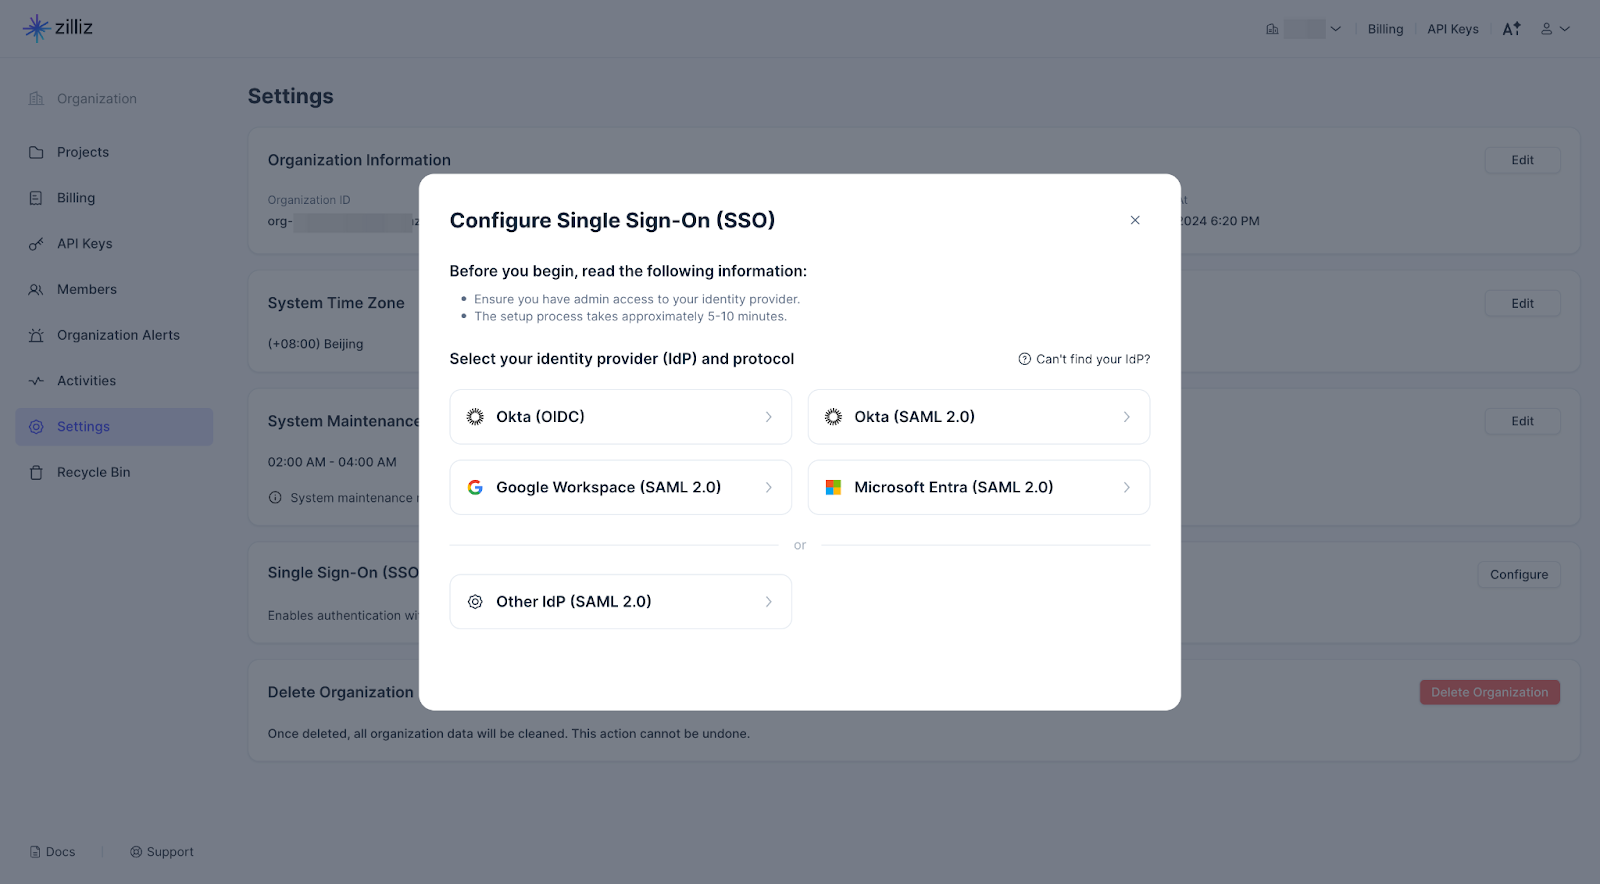1600x884 pixels.
Task: Click the "Can't find your IdP?" link
Action: coord(1092,359)
